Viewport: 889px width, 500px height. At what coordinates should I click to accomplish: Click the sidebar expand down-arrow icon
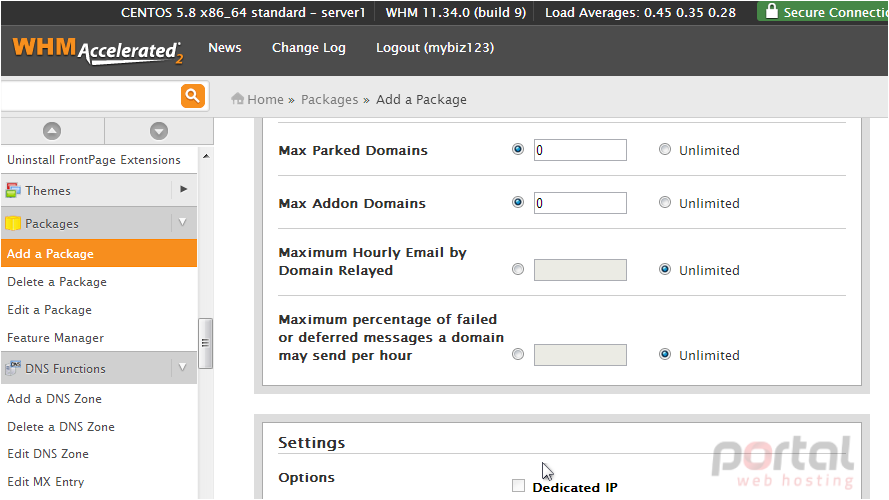(x=159, y=131)
